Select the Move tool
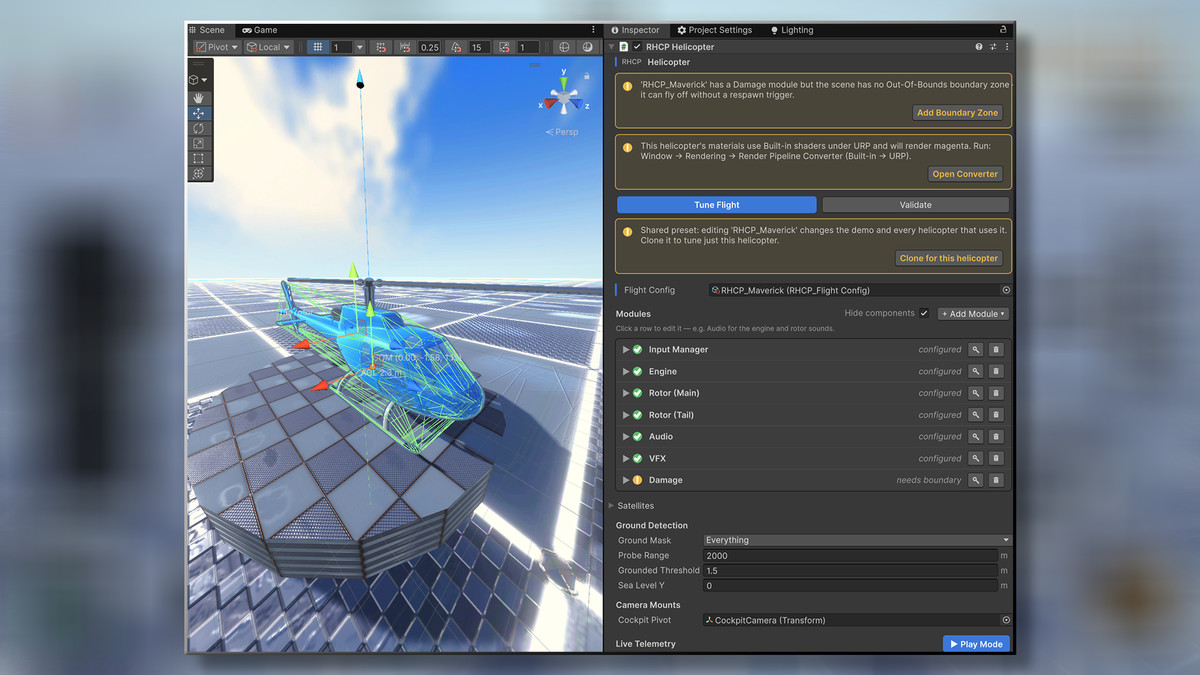Viewport: 1200px width, 675px height. (199, 113)
